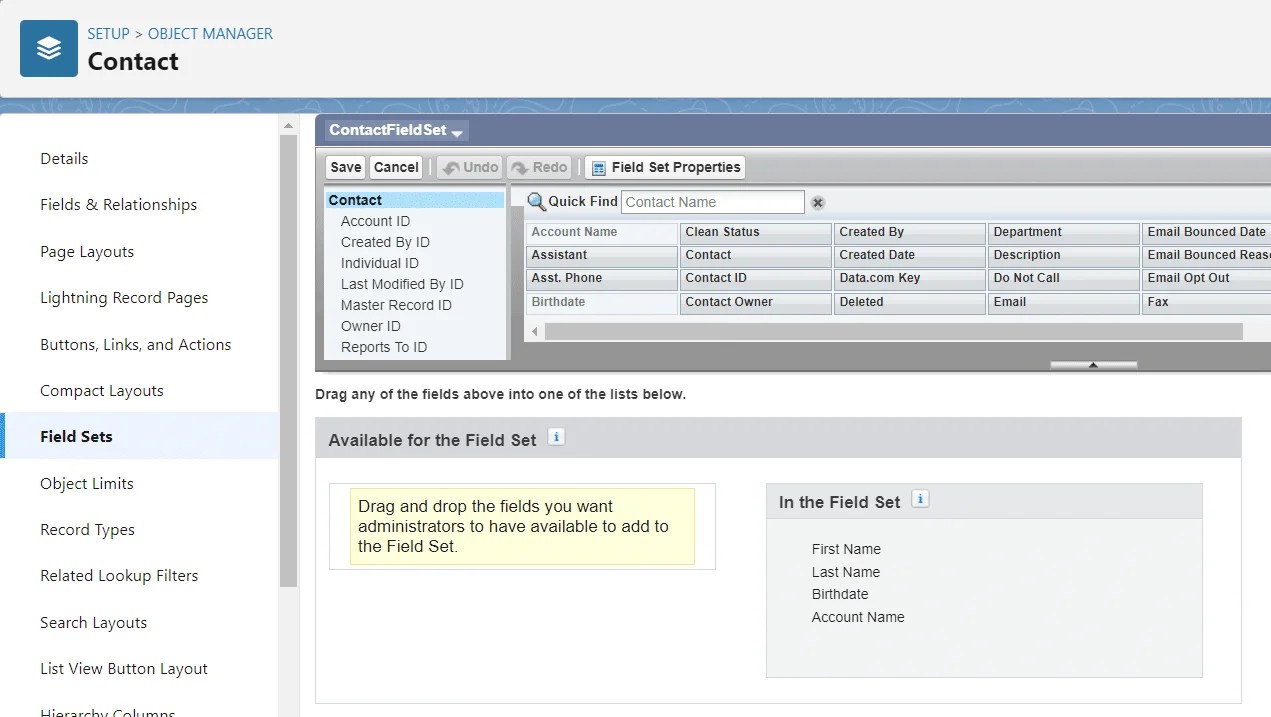Click the info icon beside Available for the Field Set
This screenshot has width=1271, height=717.
point(556,437)
